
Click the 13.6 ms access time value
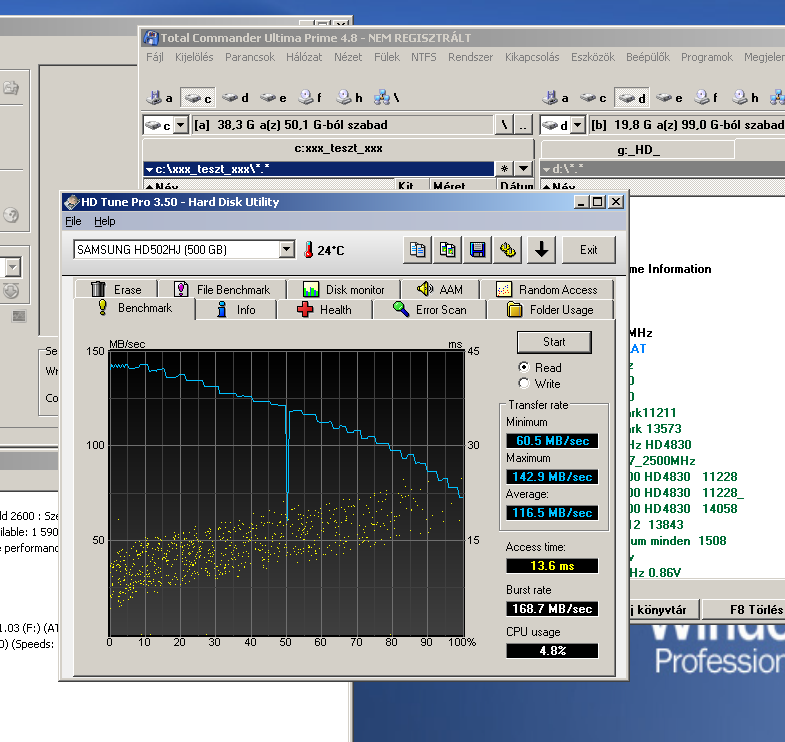click(x=552, y=566)
